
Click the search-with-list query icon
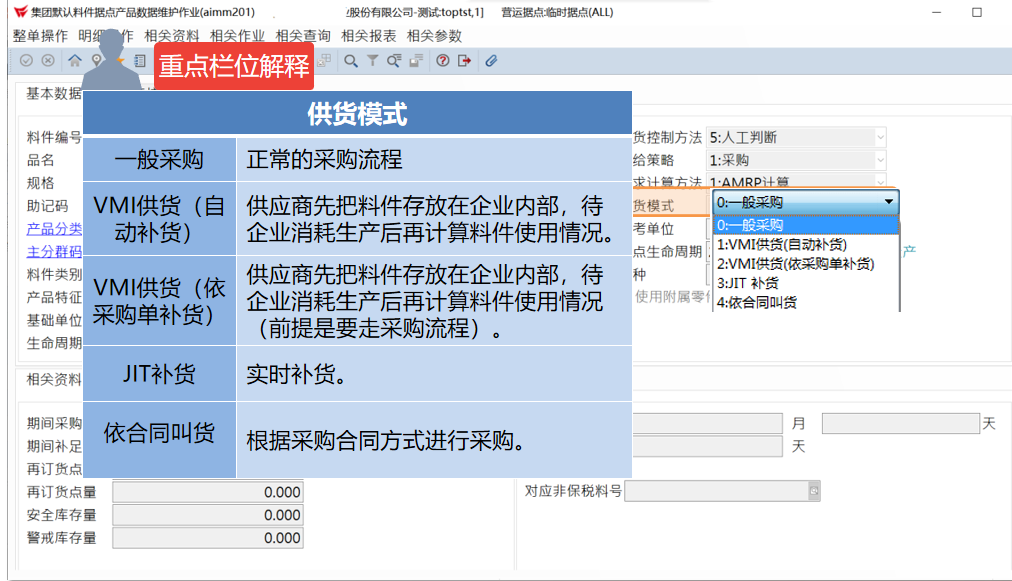point(394,61)
